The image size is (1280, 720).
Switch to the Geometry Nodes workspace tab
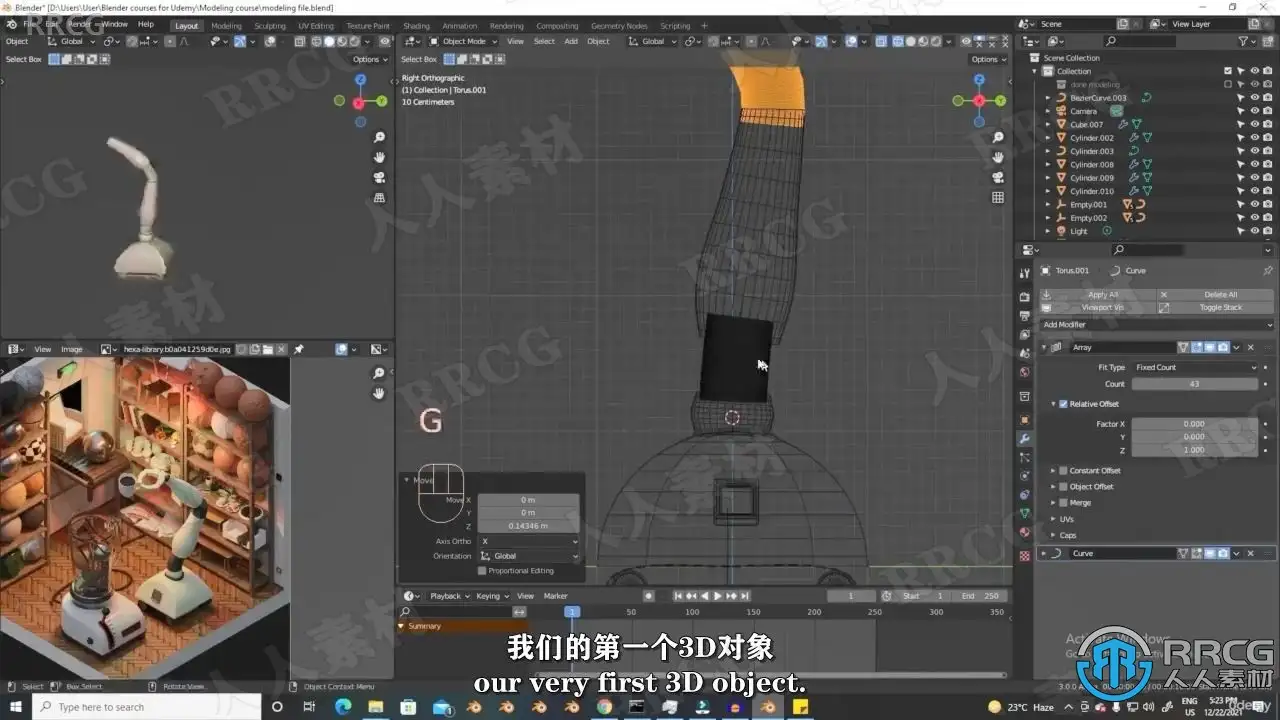[x=619, y=26]
